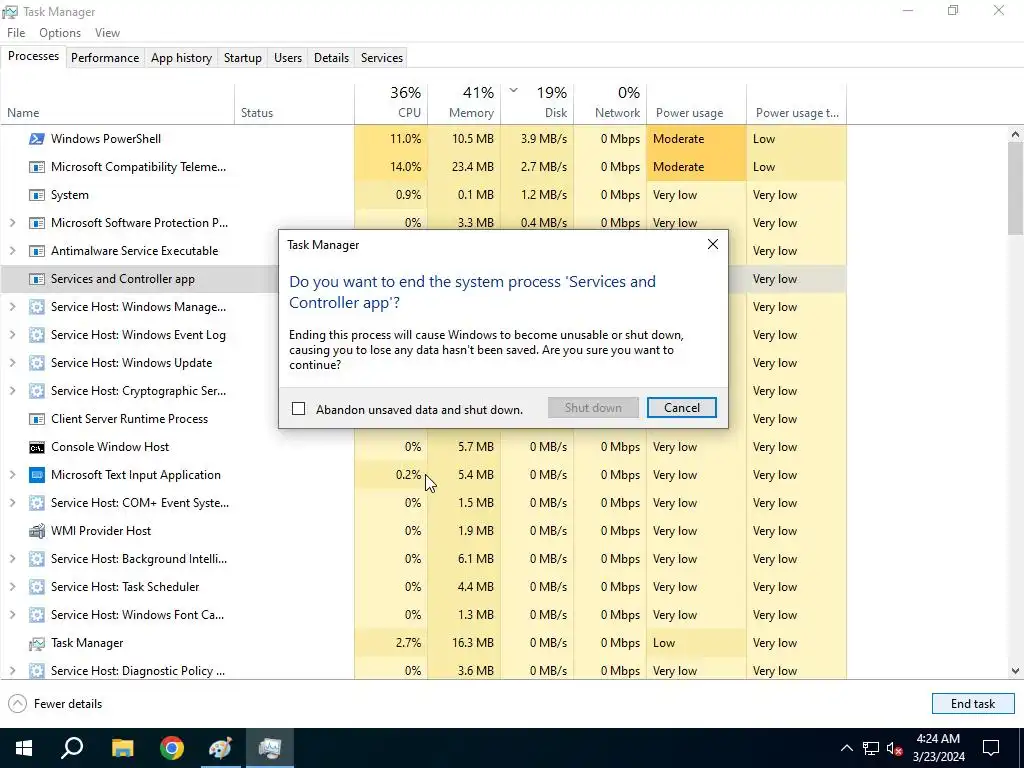Close the Task Manager confirmation dialog
Viewport: 1024px width, 768px height.
point(712,244)
